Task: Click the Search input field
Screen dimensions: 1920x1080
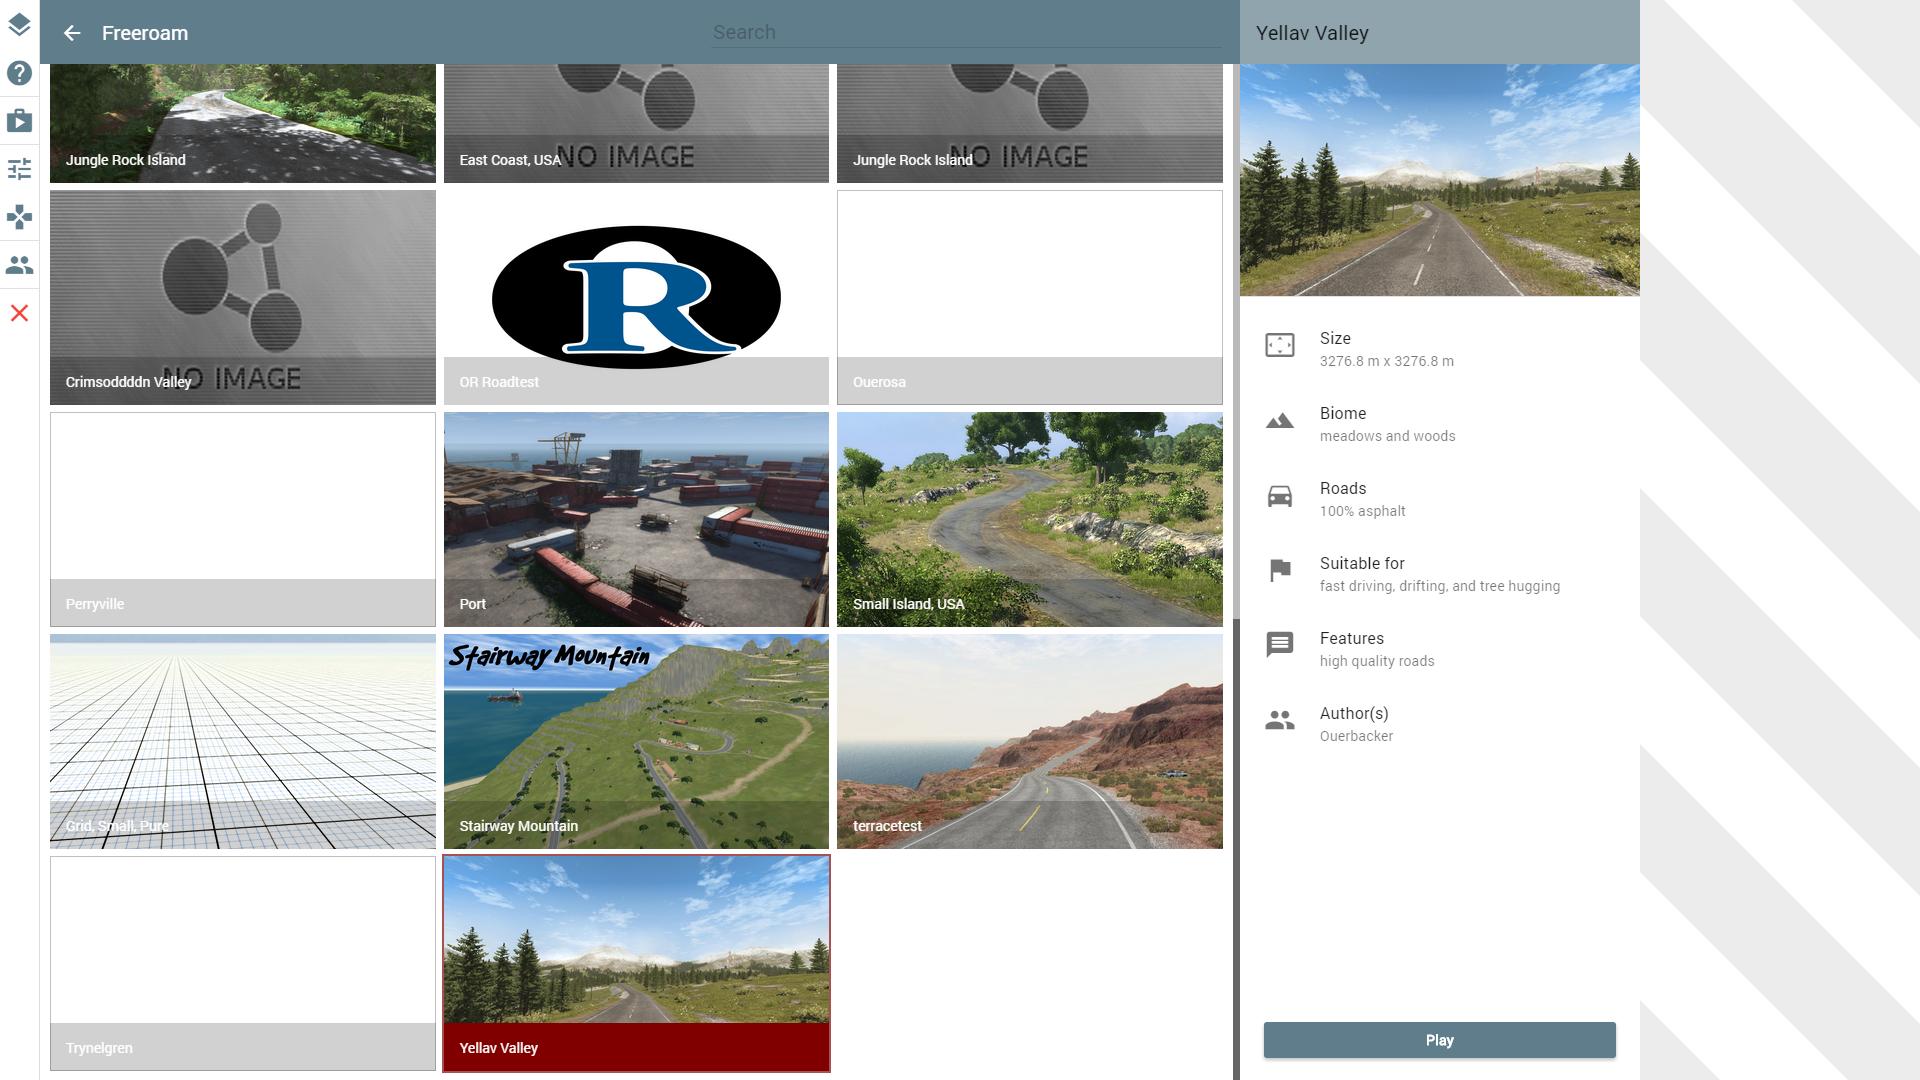Action: click(x=965, y=32)
